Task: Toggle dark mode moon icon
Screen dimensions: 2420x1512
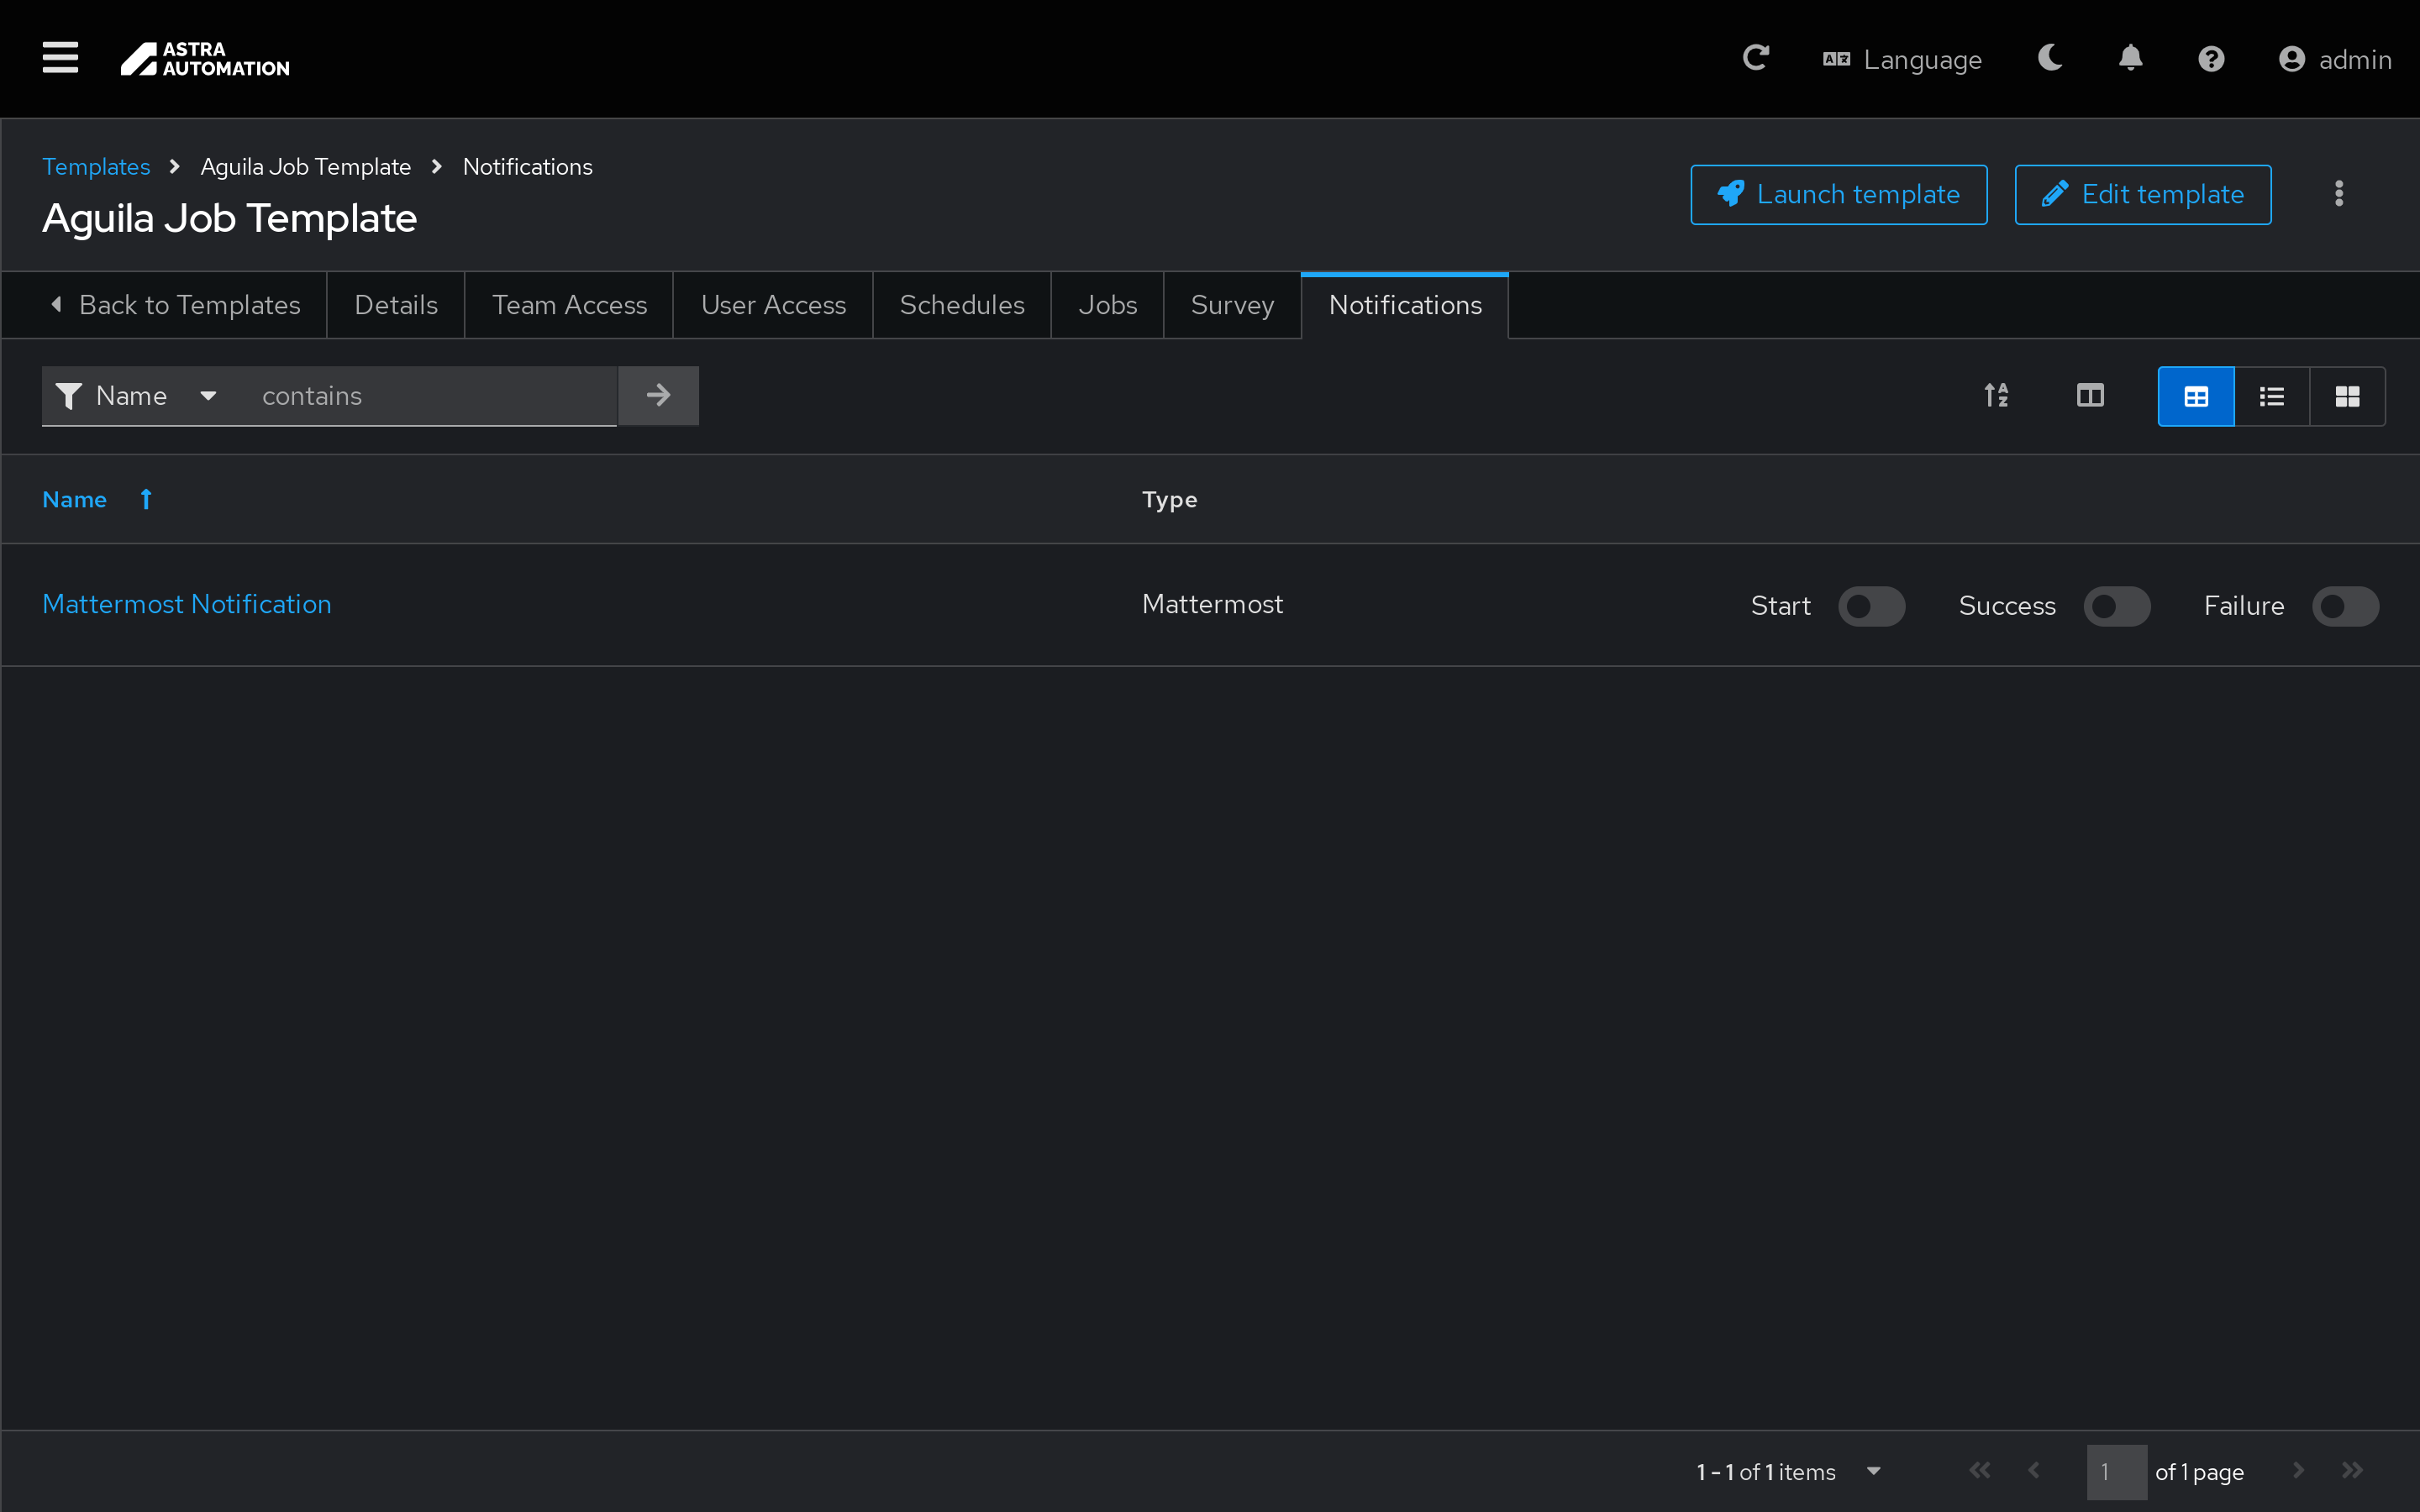Action: (2050, 58)
